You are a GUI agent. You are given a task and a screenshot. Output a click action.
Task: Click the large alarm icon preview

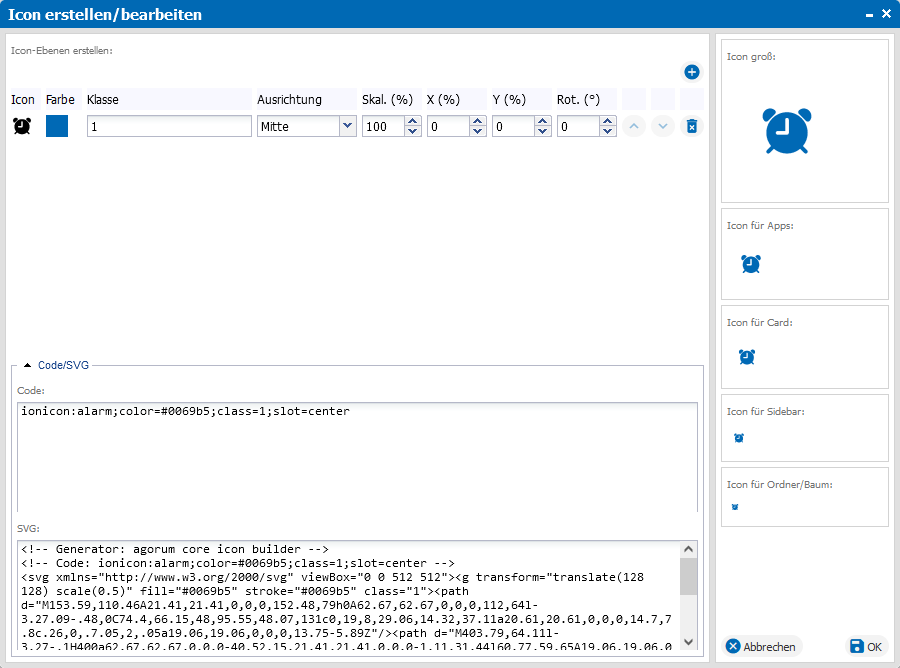pyautogui.click(x=787, y=131)
